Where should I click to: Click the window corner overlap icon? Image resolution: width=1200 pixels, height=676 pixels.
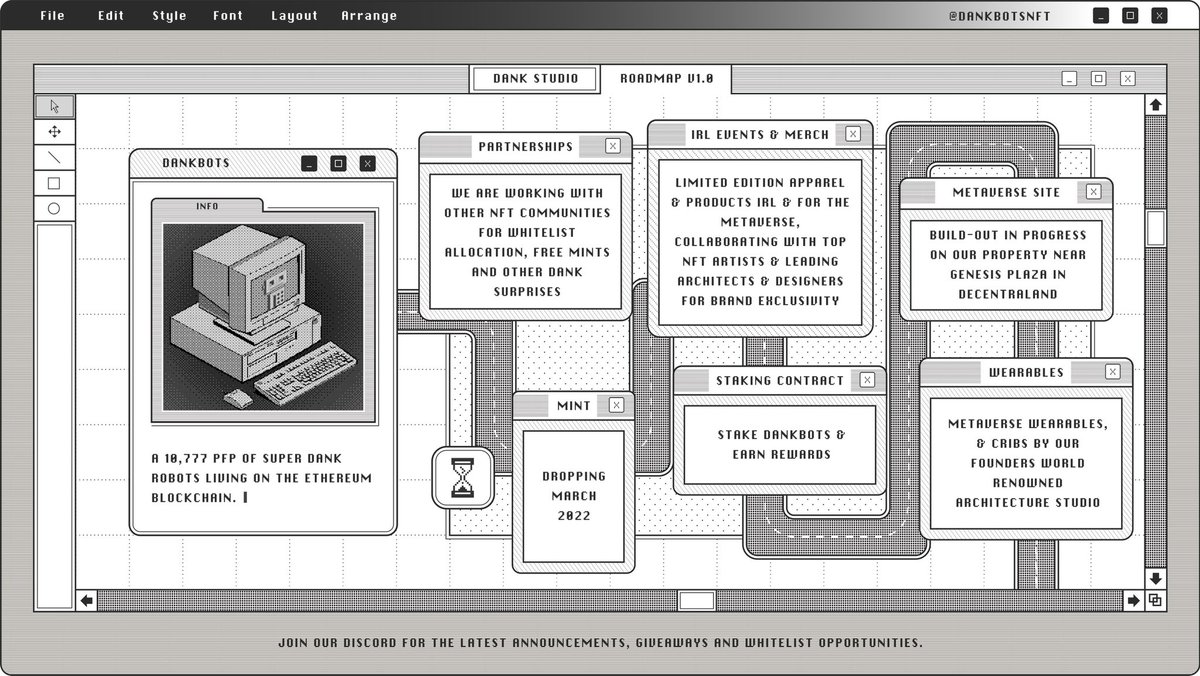pos(1155,600)
